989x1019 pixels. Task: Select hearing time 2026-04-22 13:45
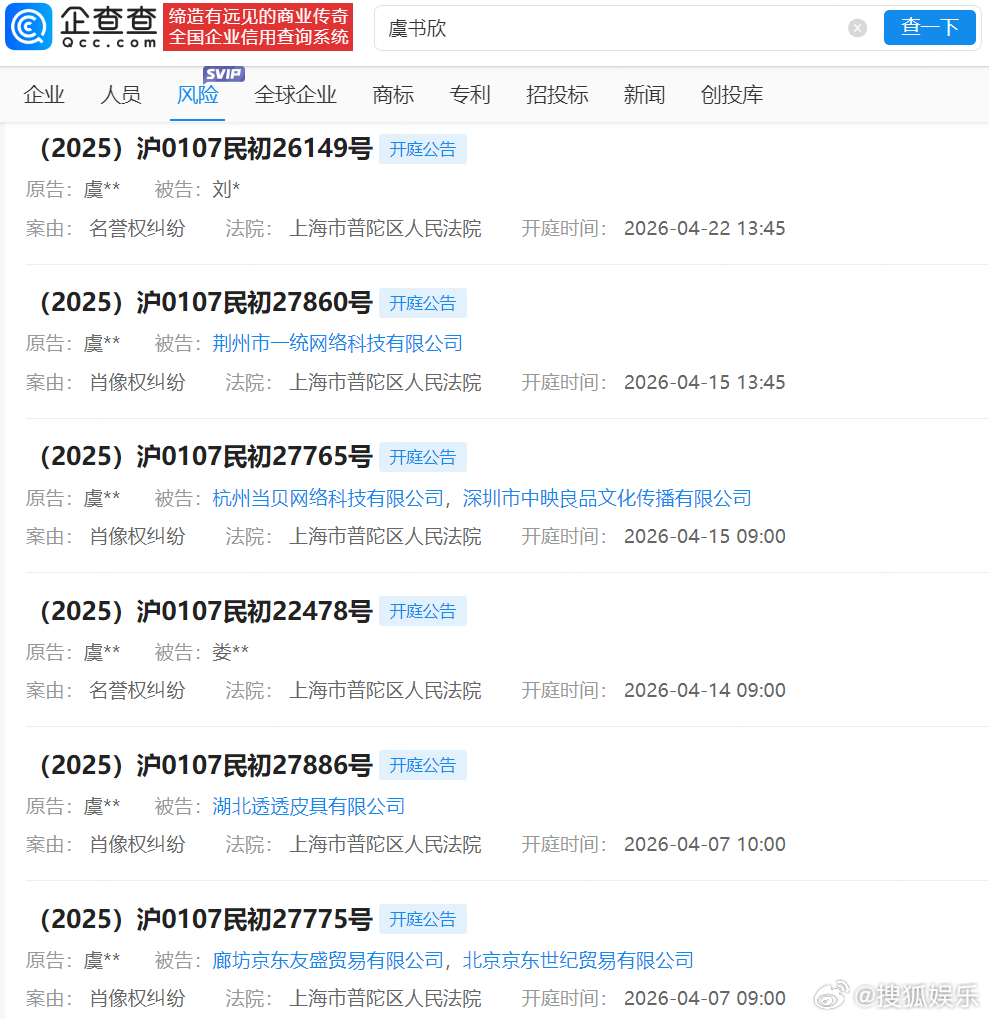point(704,229)
